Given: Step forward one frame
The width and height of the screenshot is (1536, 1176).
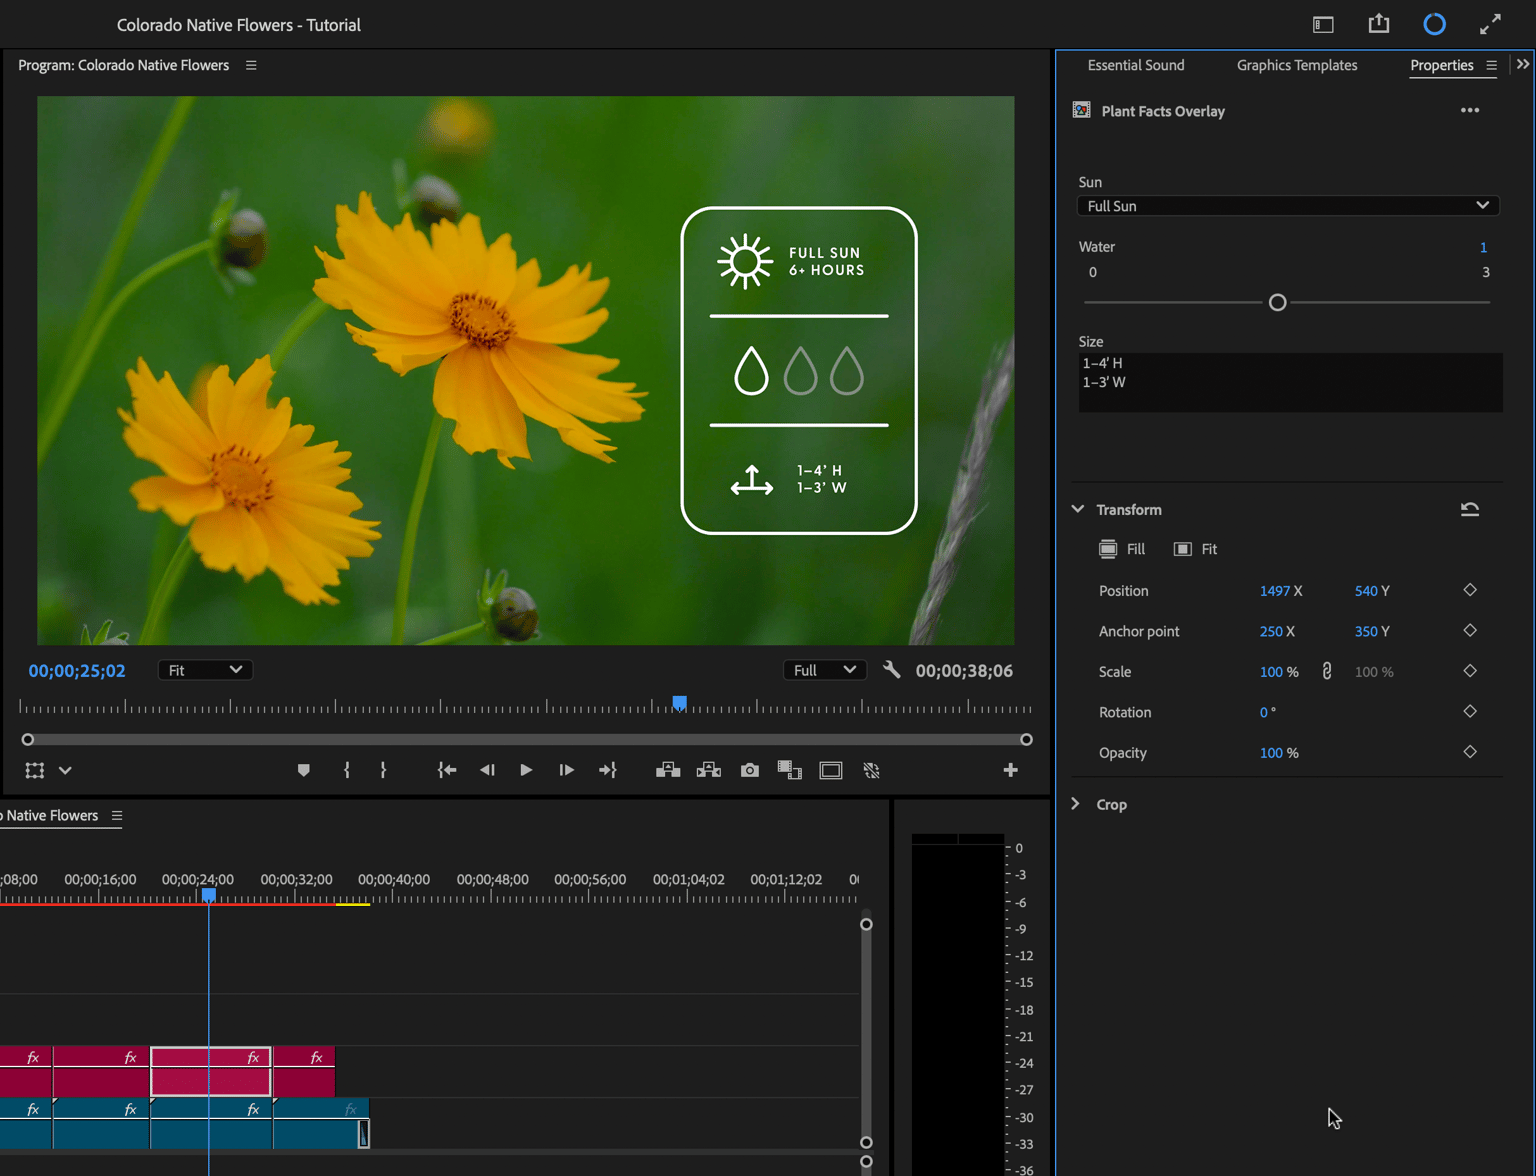Looking at the screenshot, I should 566,771.
